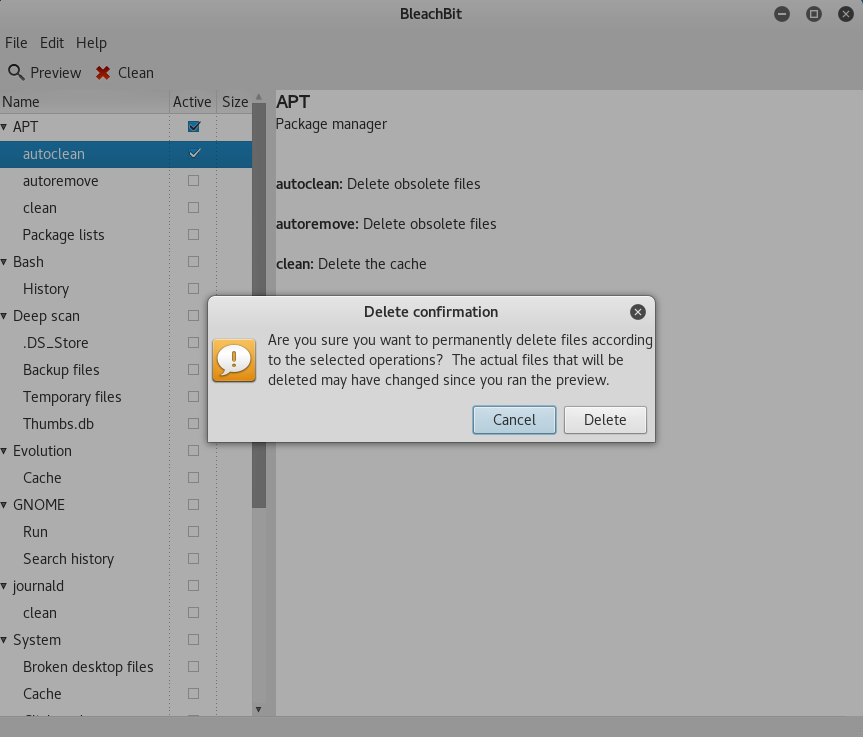Image resolution: width=863 pixels, height=737 pixels.
Task: Select the autoremove row
Action: point(126,181)
